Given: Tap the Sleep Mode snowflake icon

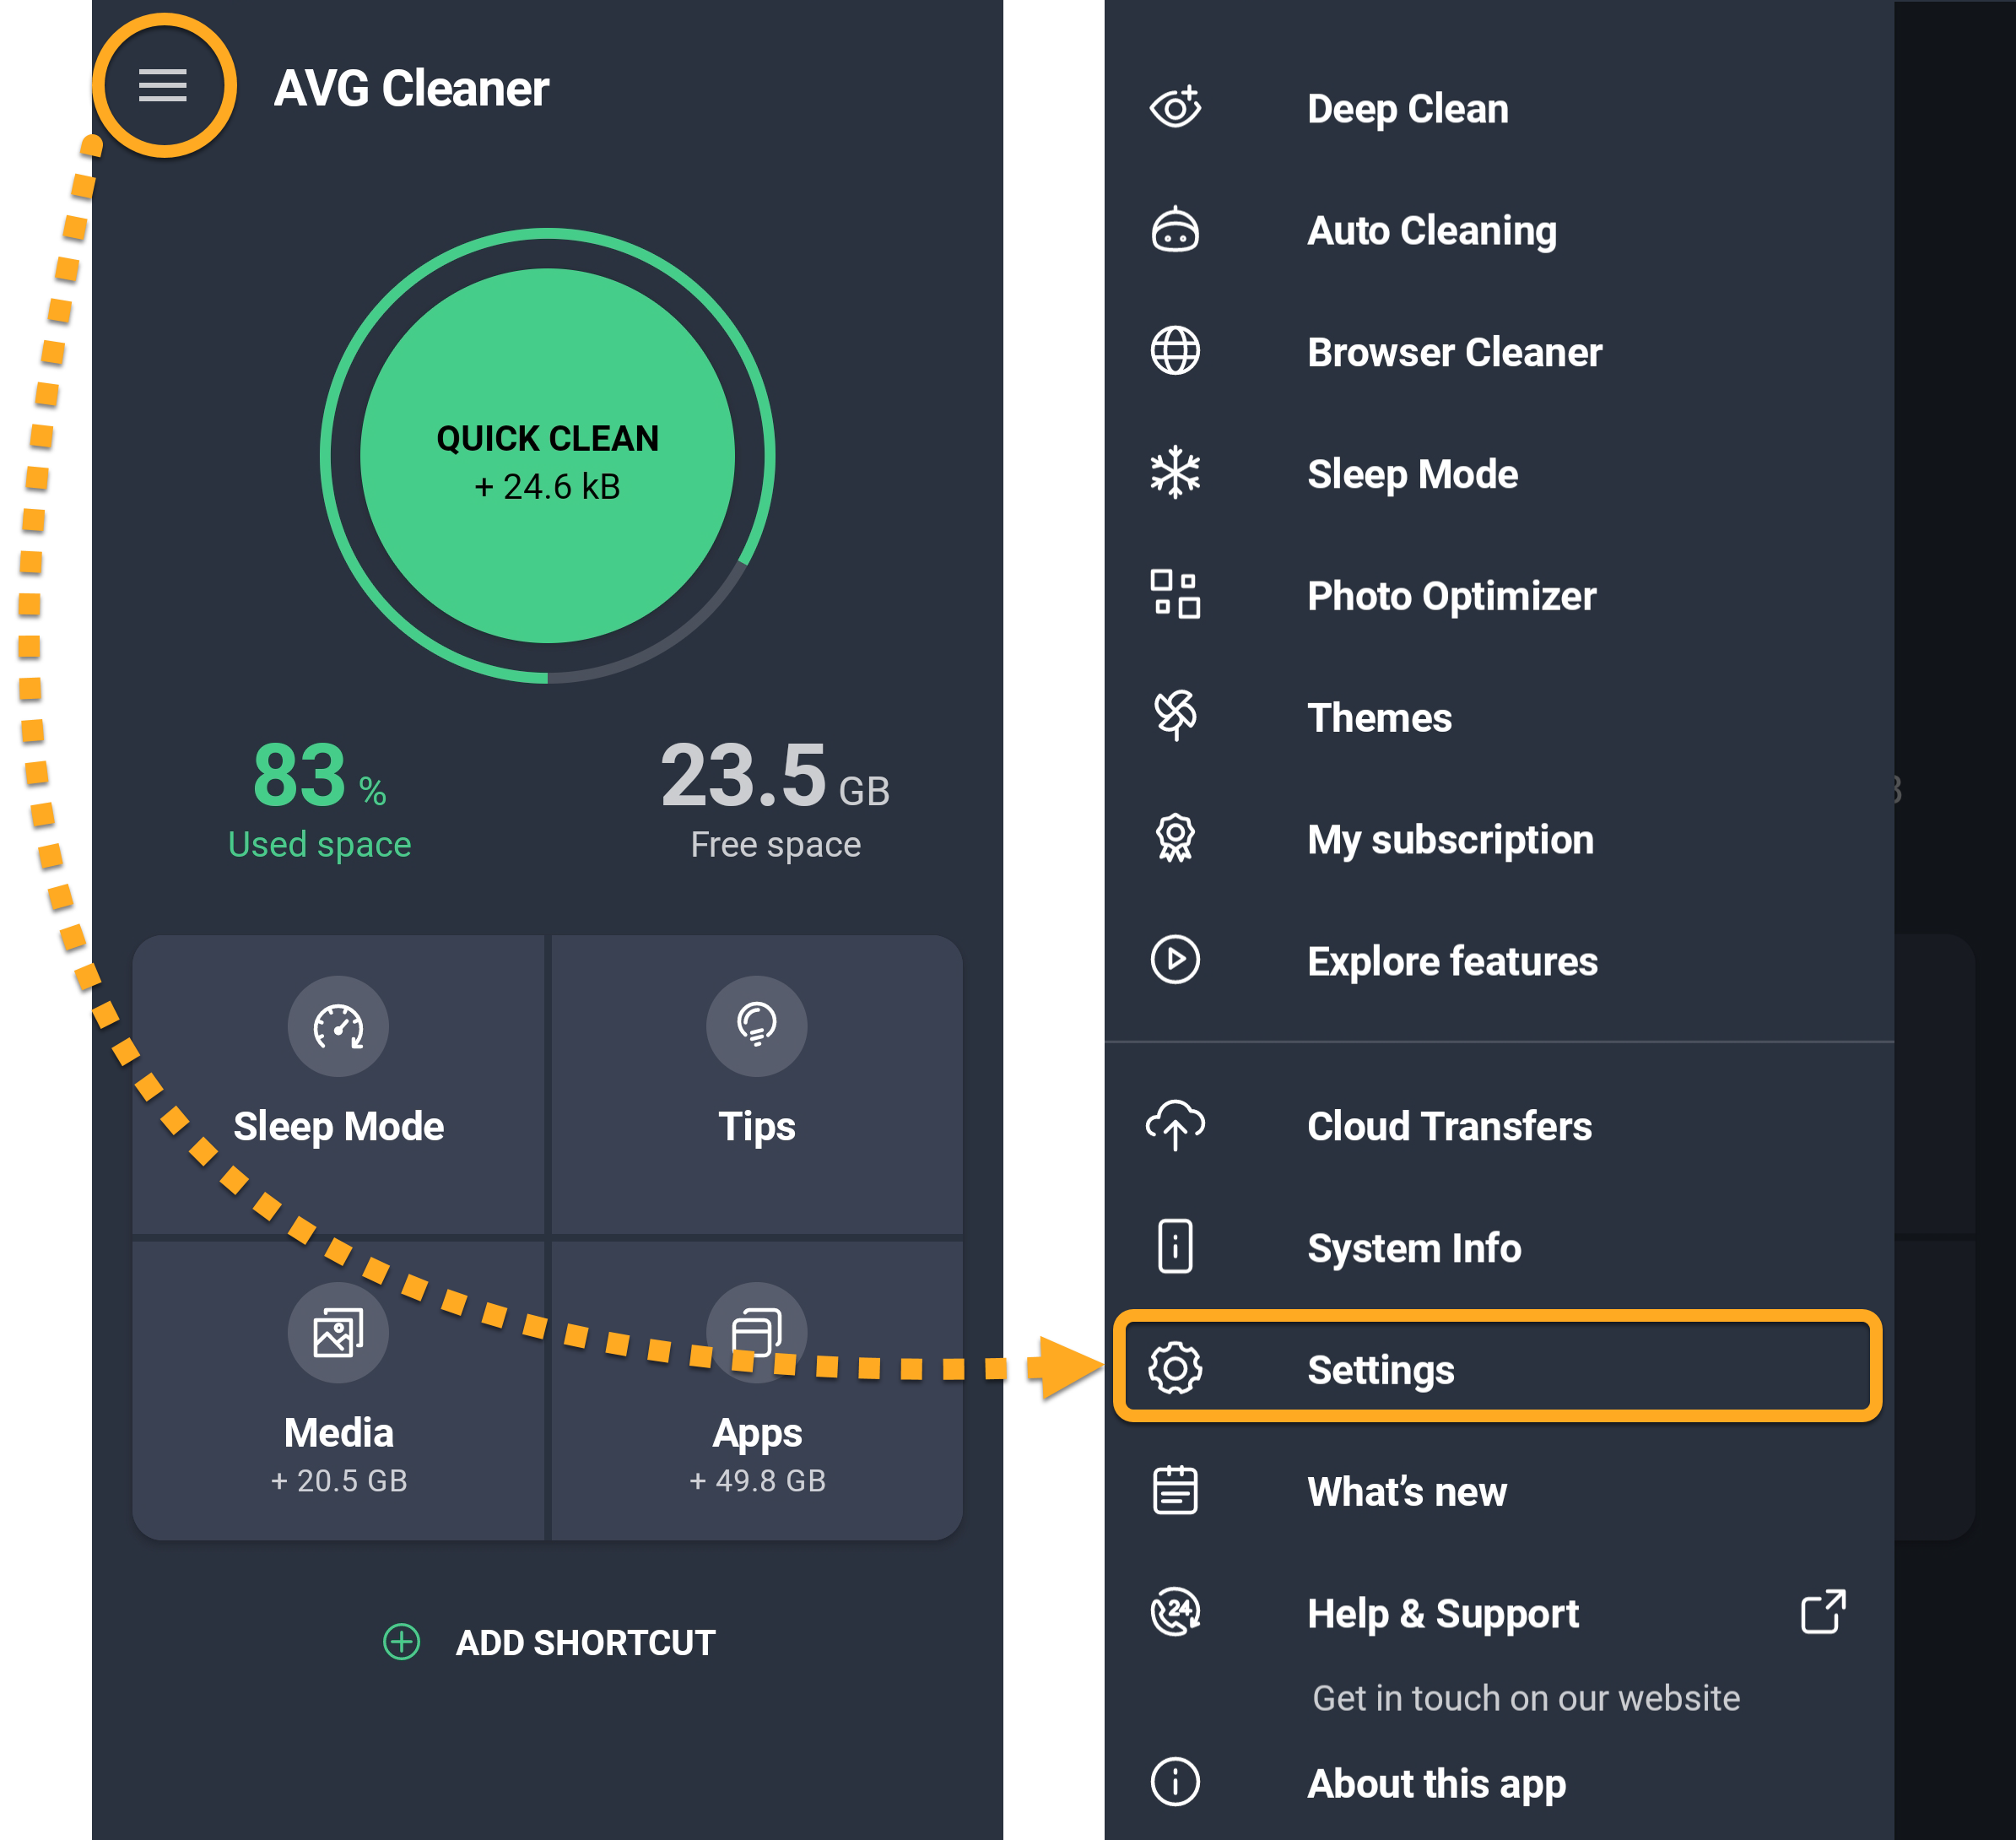Looking at the screenshot, I should click(1175, 473).
